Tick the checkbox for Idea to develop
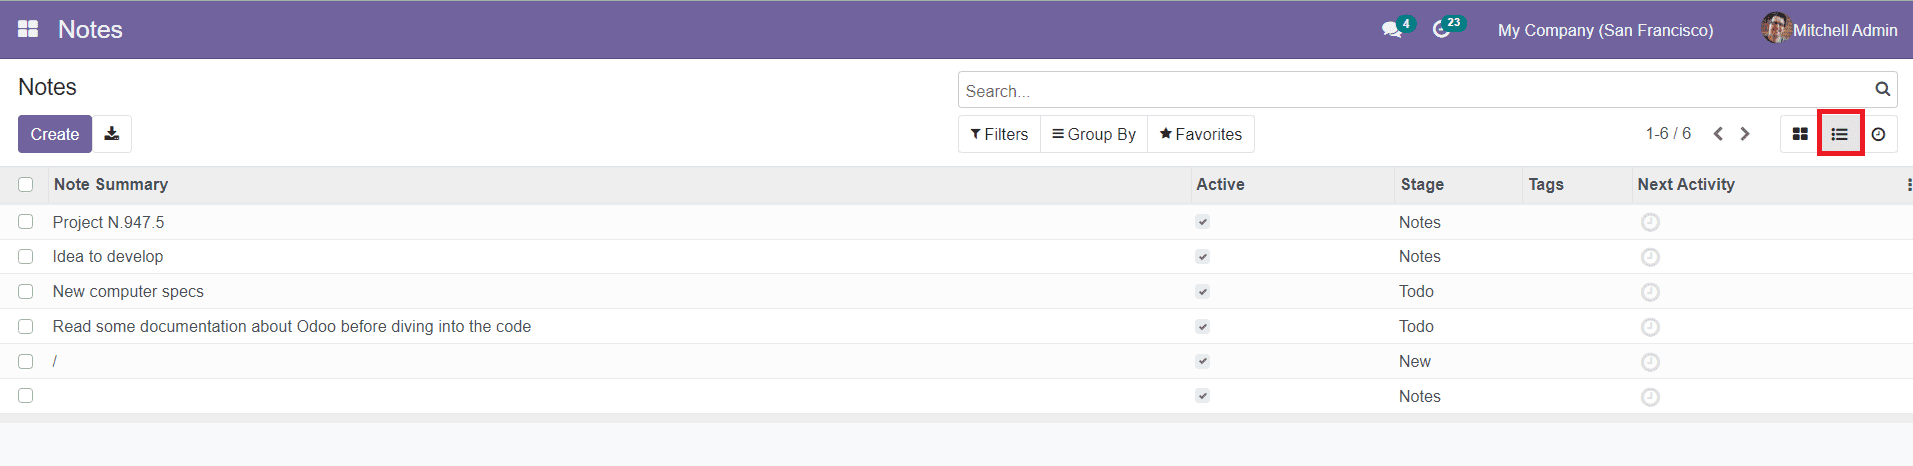1913x466 pixels. pyautogui.click(x=26, y=257)
